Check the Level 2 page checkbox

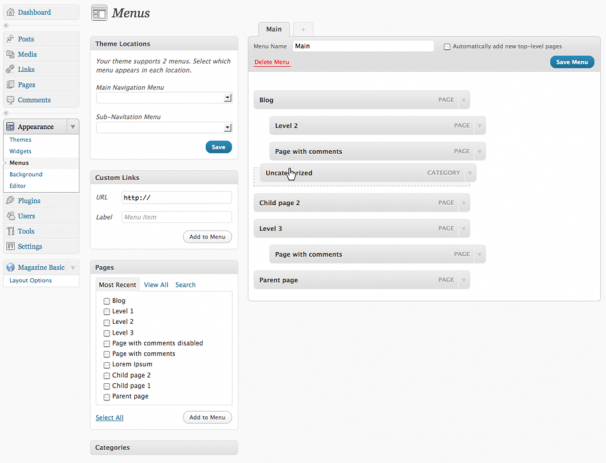click(x=107, y=322)
